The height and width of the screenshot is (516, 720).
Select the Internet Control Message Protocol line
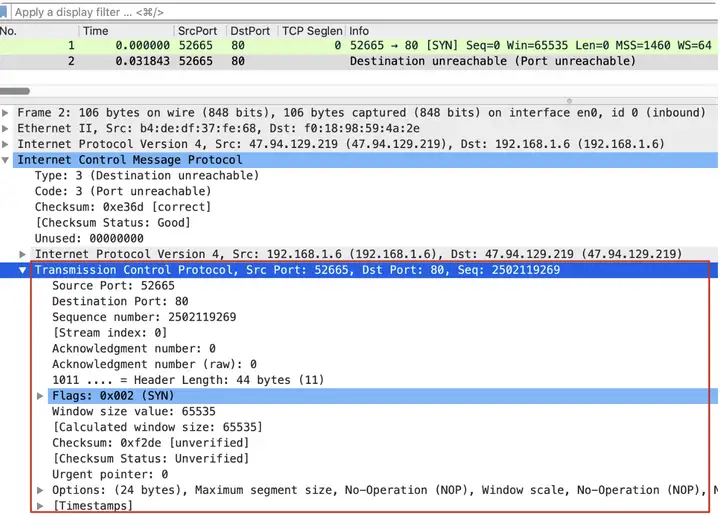click(x=365, y=160)
